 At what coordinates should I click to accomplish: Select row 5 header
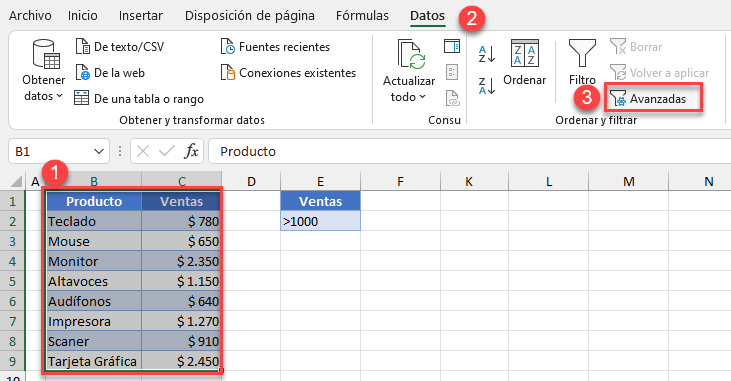(x=13, y=282)
